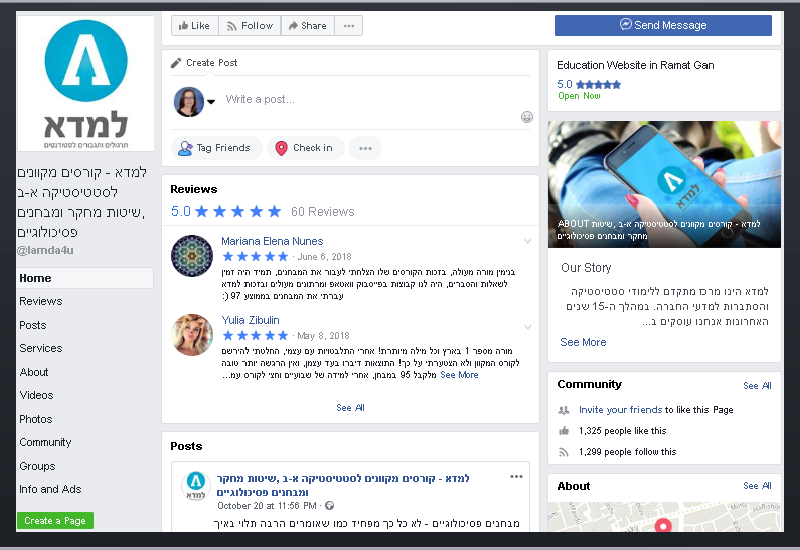
Task: Open the About tab in sidebar
Action: 34,372
